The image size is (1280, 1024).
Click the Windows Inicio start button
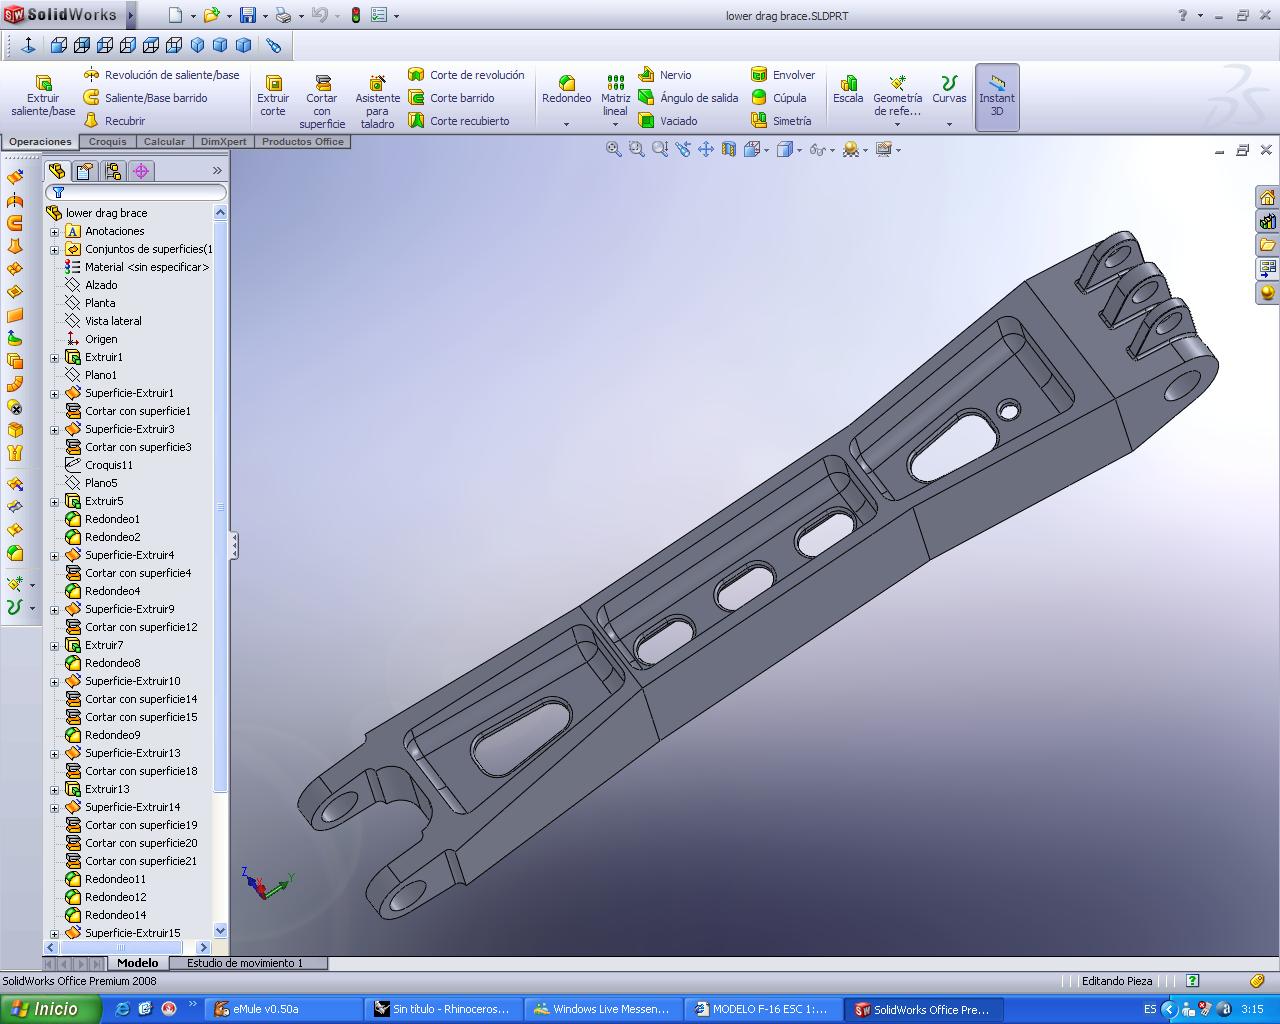pyautogui.click(x=48, y=1009)
